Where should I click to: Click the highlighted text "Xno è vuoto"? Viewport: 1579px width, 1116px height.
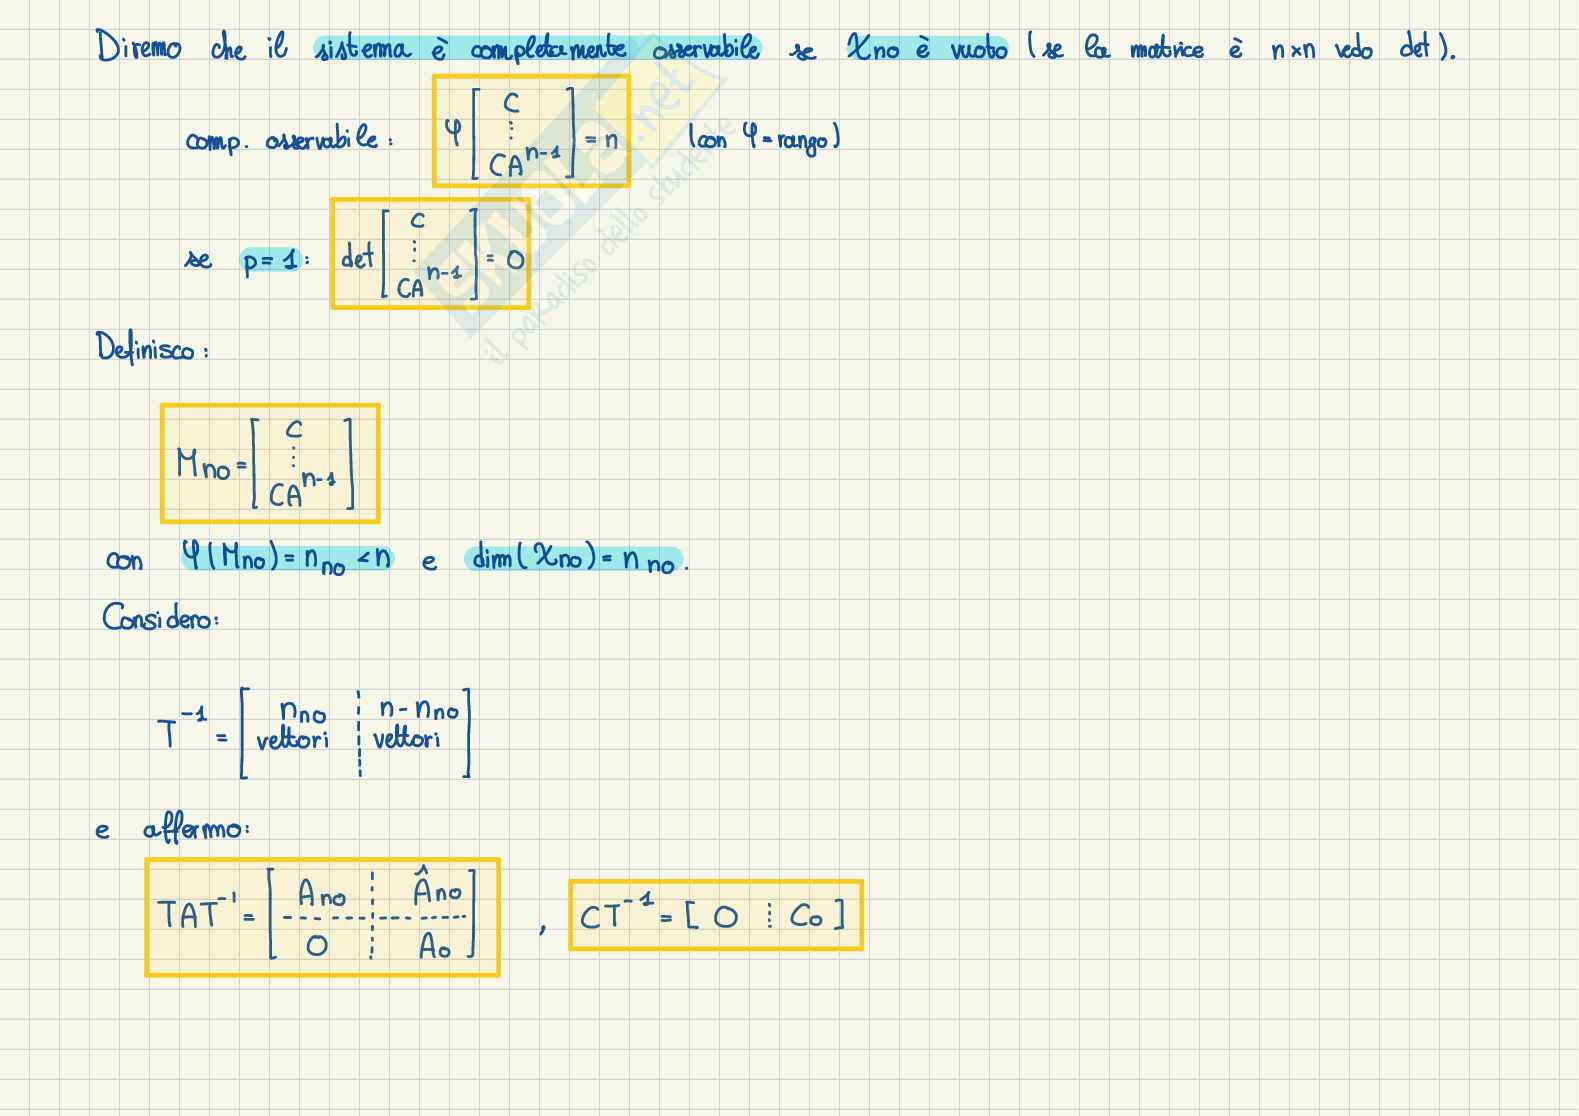[x=926, y=49]
